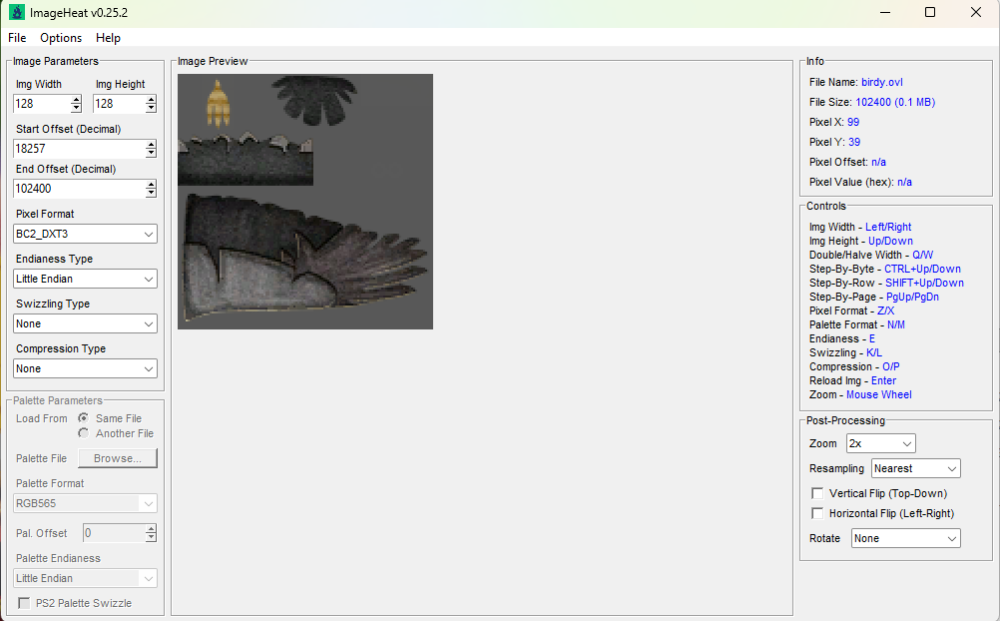Enable Vertical Flip (Top-Down) checkbox
Viewport: 1000px width, 621px height.
[x=817, y=493]
